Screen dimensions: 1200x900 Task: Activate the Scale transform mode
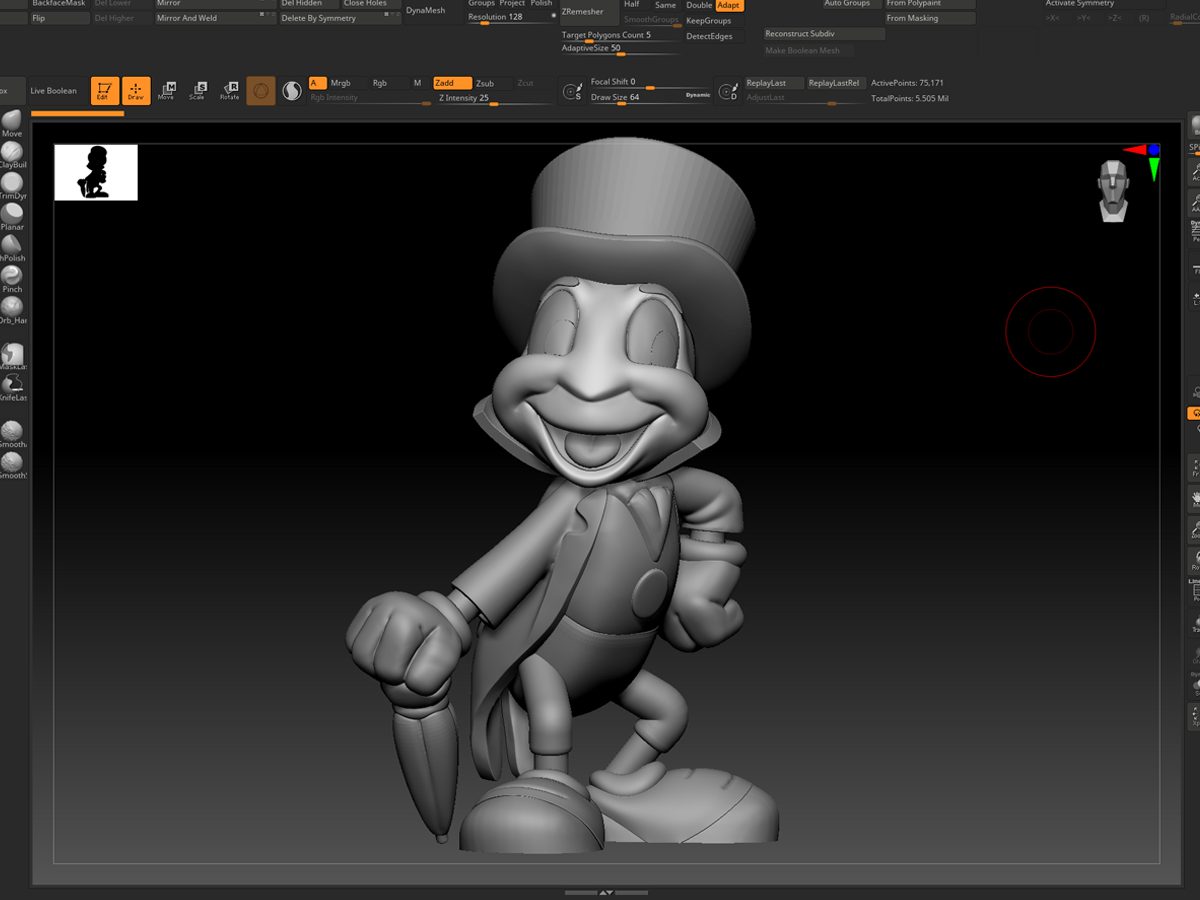pos(198,91)
